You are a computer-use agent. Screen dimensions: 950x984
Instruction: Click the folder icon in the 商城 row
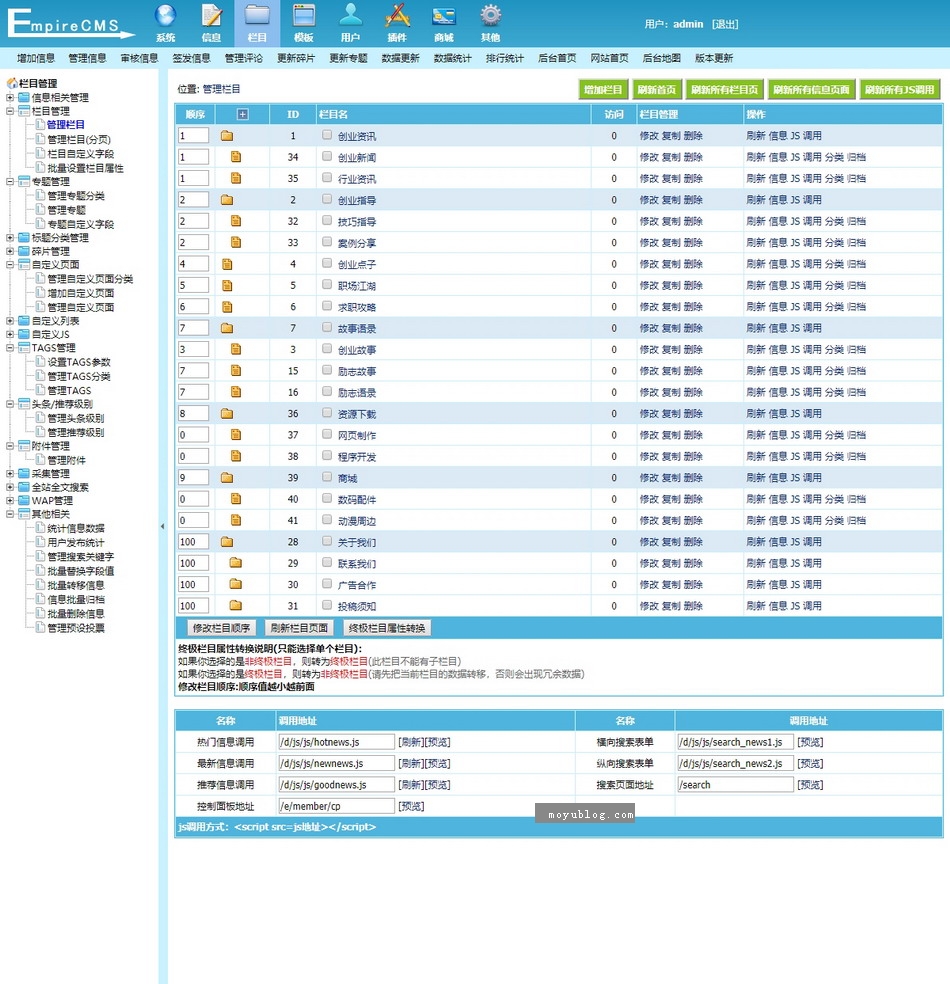point(227,478)
